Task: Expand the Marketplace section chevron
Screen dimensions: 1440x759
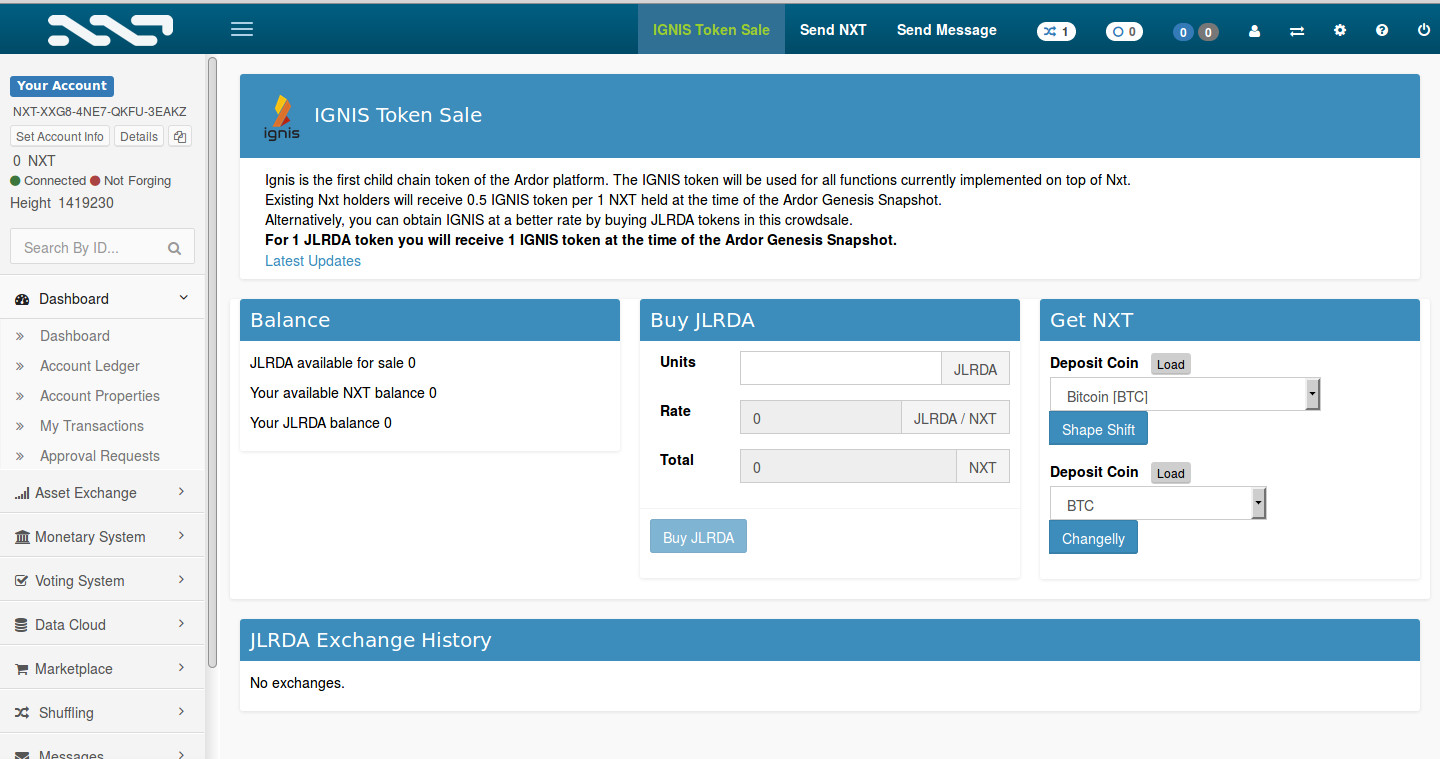Action: (181, 668)
